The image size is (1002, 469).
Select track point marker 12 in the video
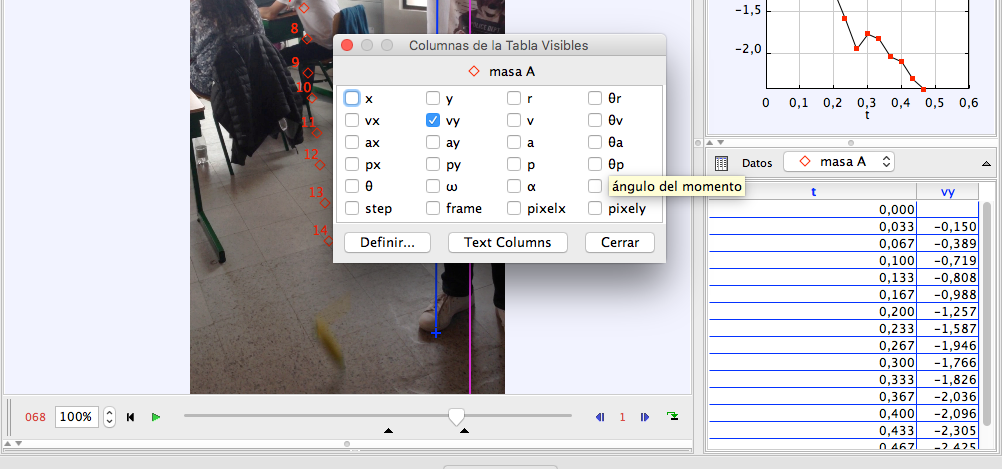point(320,165)
